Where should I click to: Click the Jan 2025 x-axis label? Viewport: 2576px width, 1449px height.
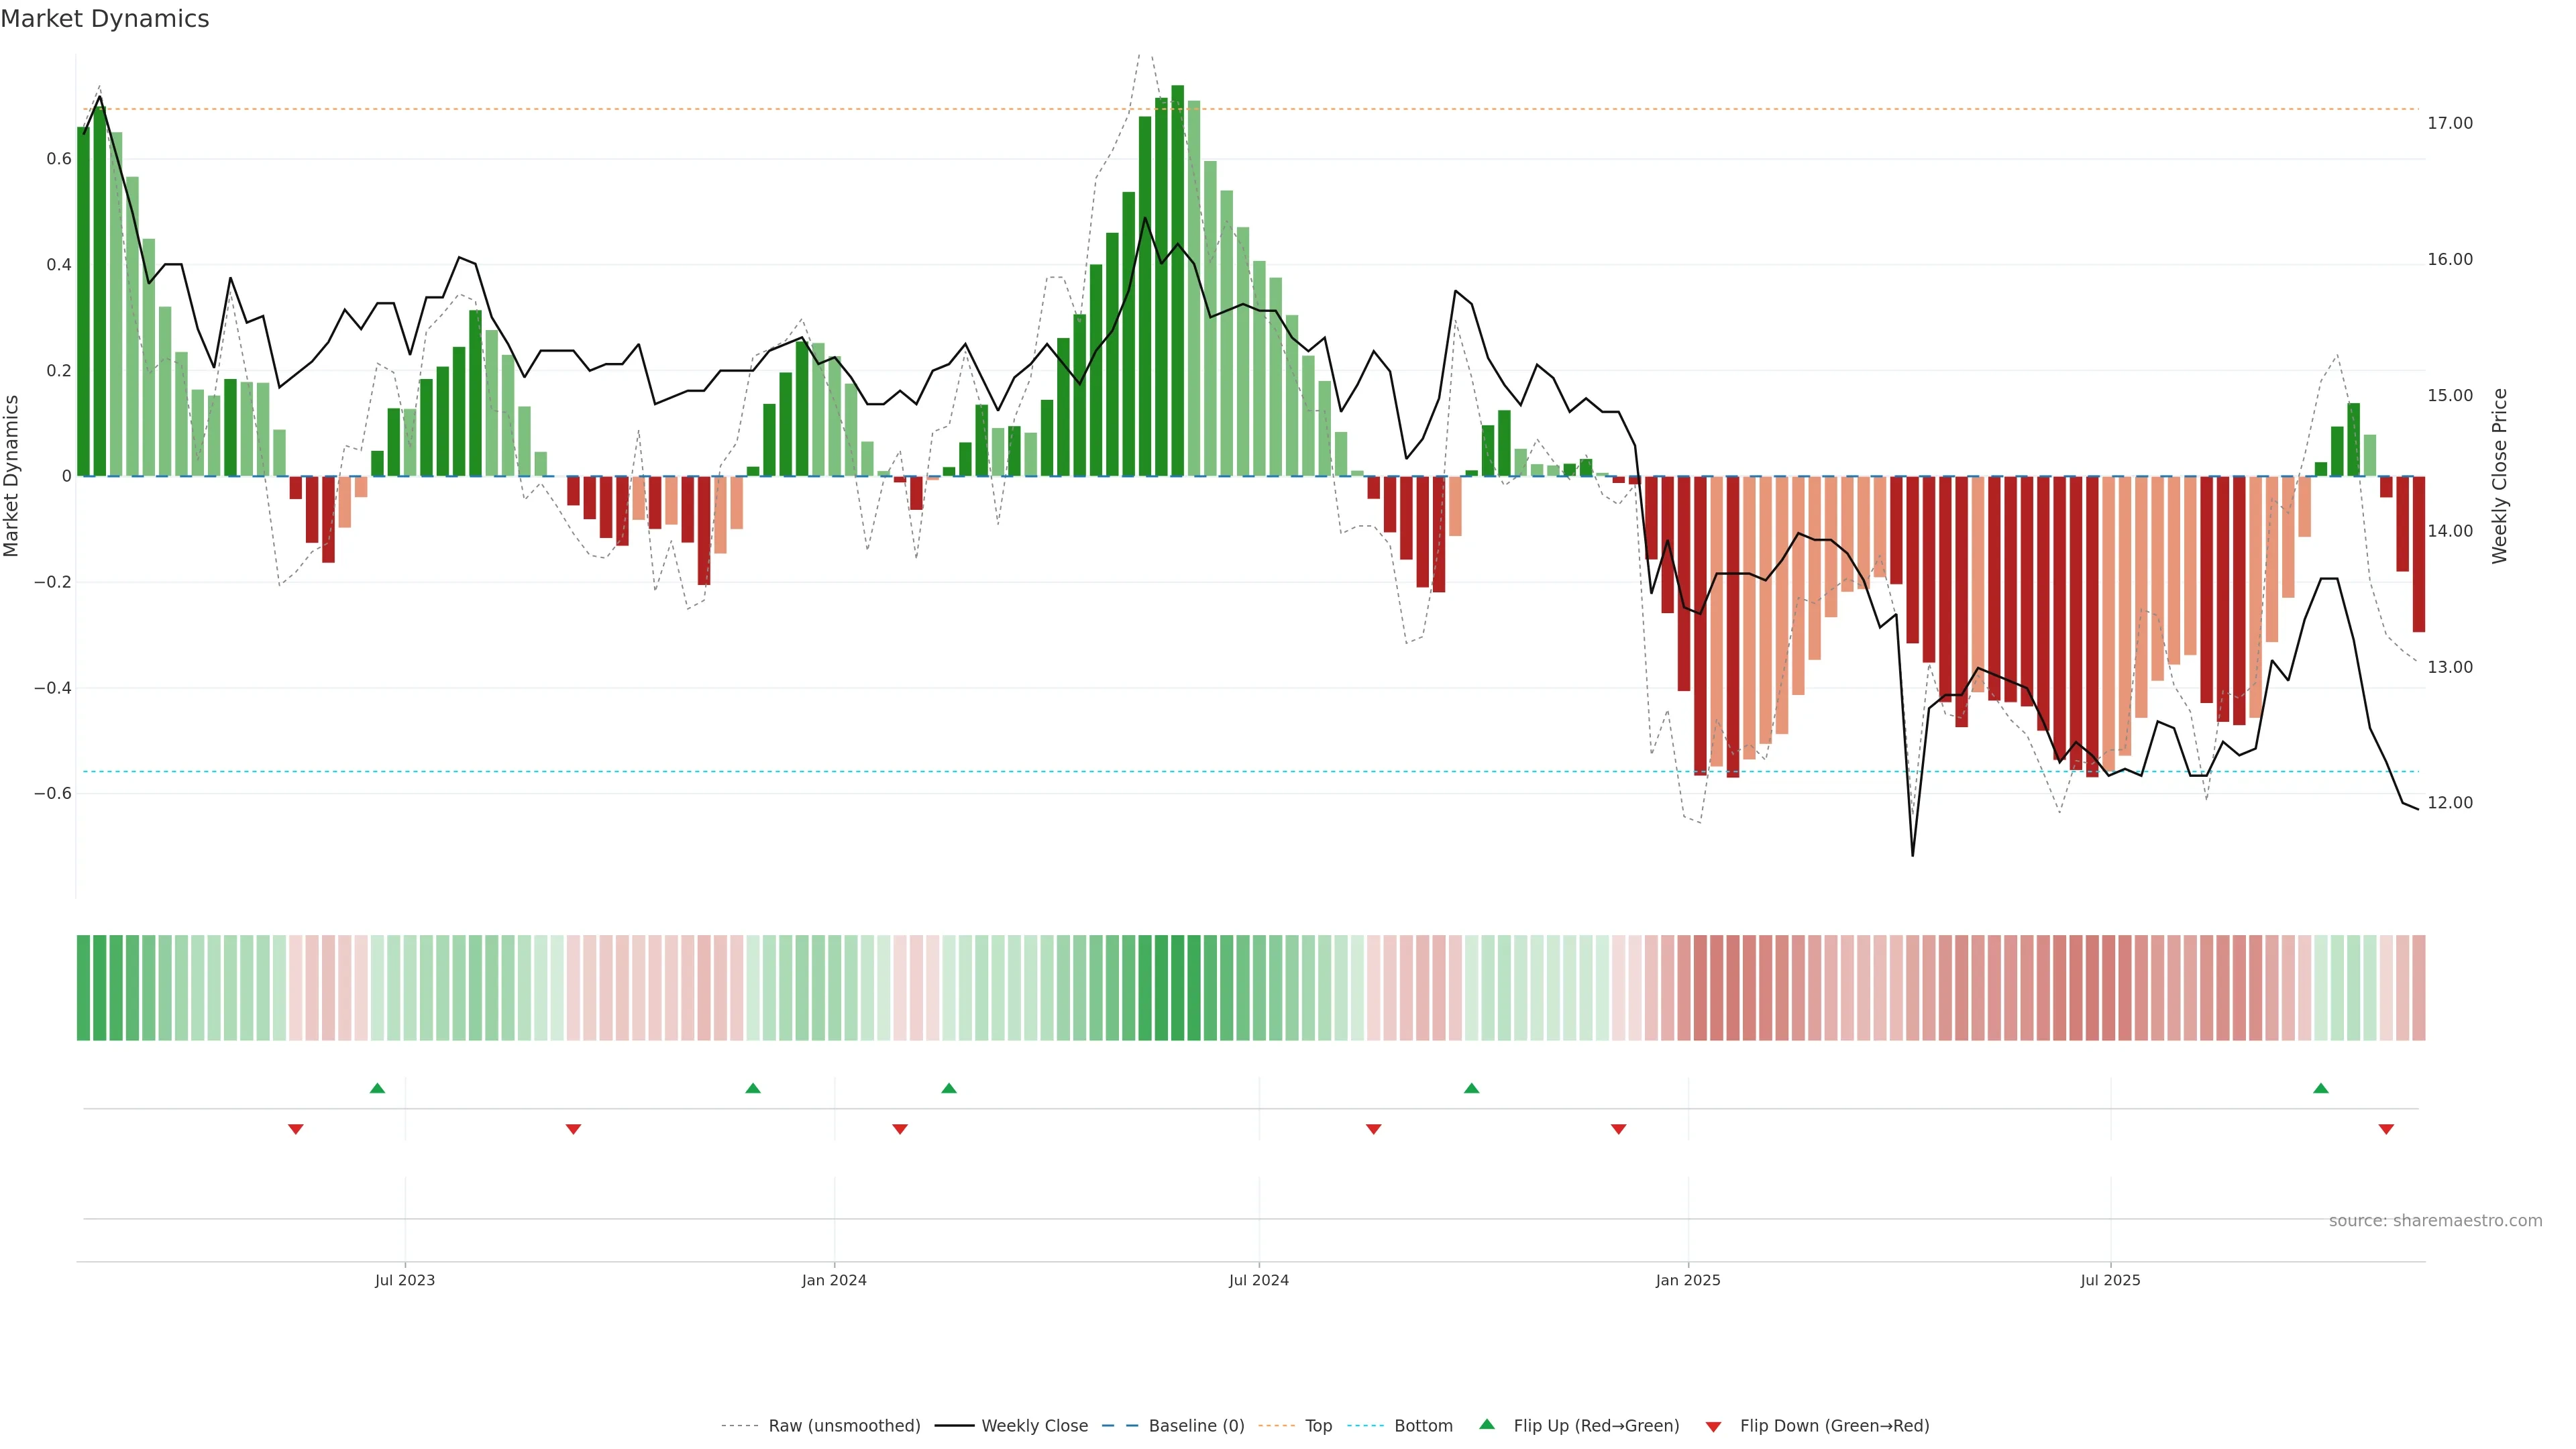click(1688, 1280)
